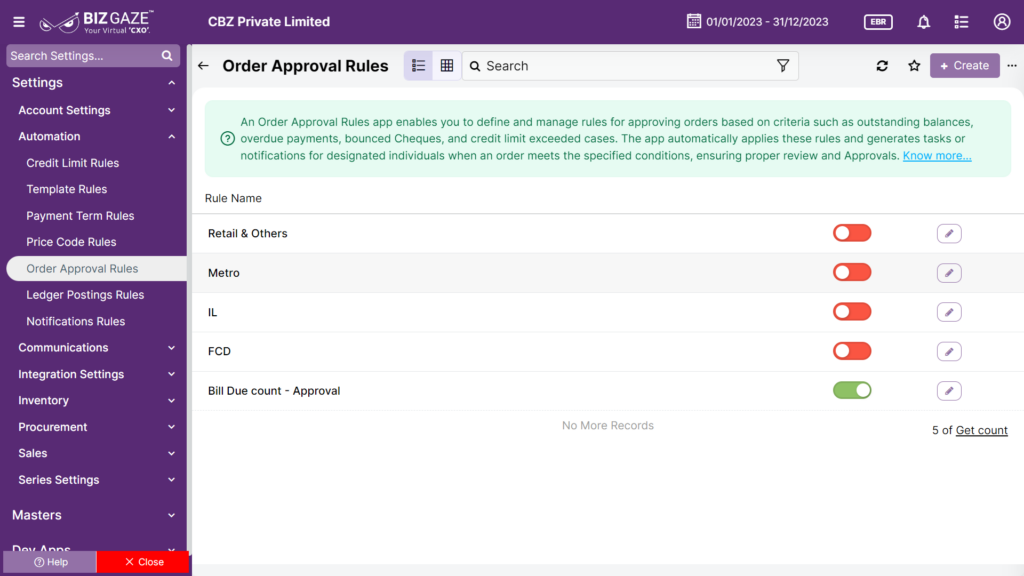Disable the Bill Due count - Approval toggle
1024x576 pixels.
[x=852, y=391]
